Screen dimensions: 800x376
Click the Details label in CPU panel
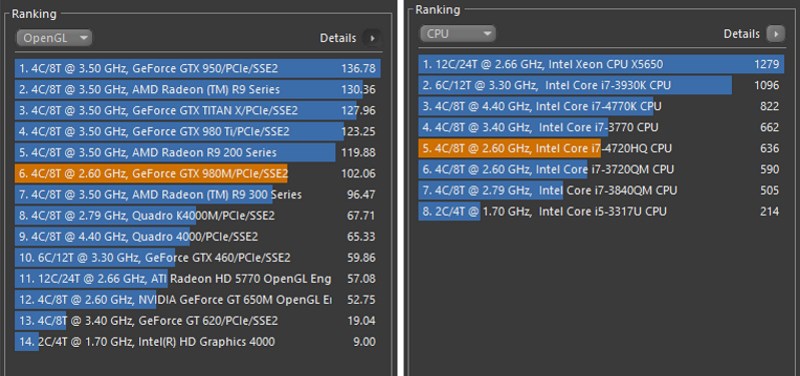point(742,34)
